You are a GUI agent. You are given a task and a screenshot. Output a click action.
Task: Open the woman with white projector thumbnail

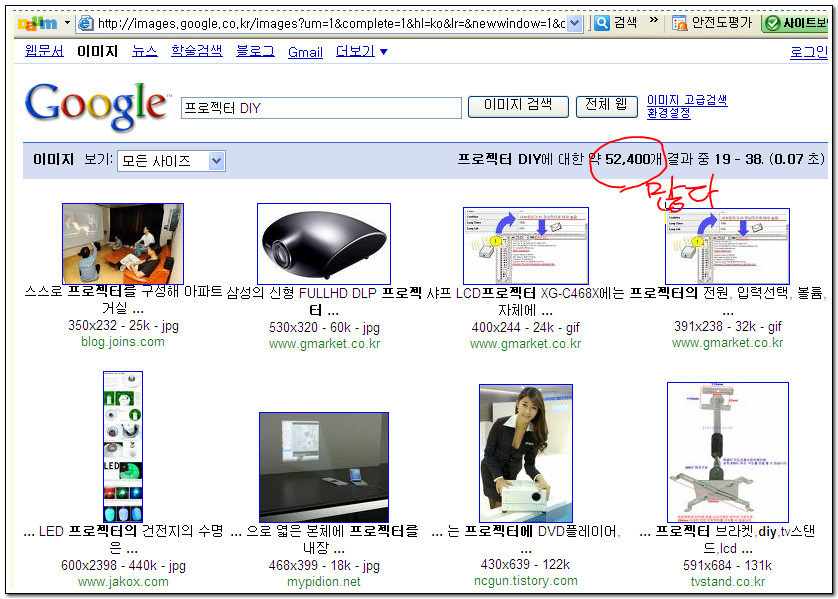(x=526, y=453)
